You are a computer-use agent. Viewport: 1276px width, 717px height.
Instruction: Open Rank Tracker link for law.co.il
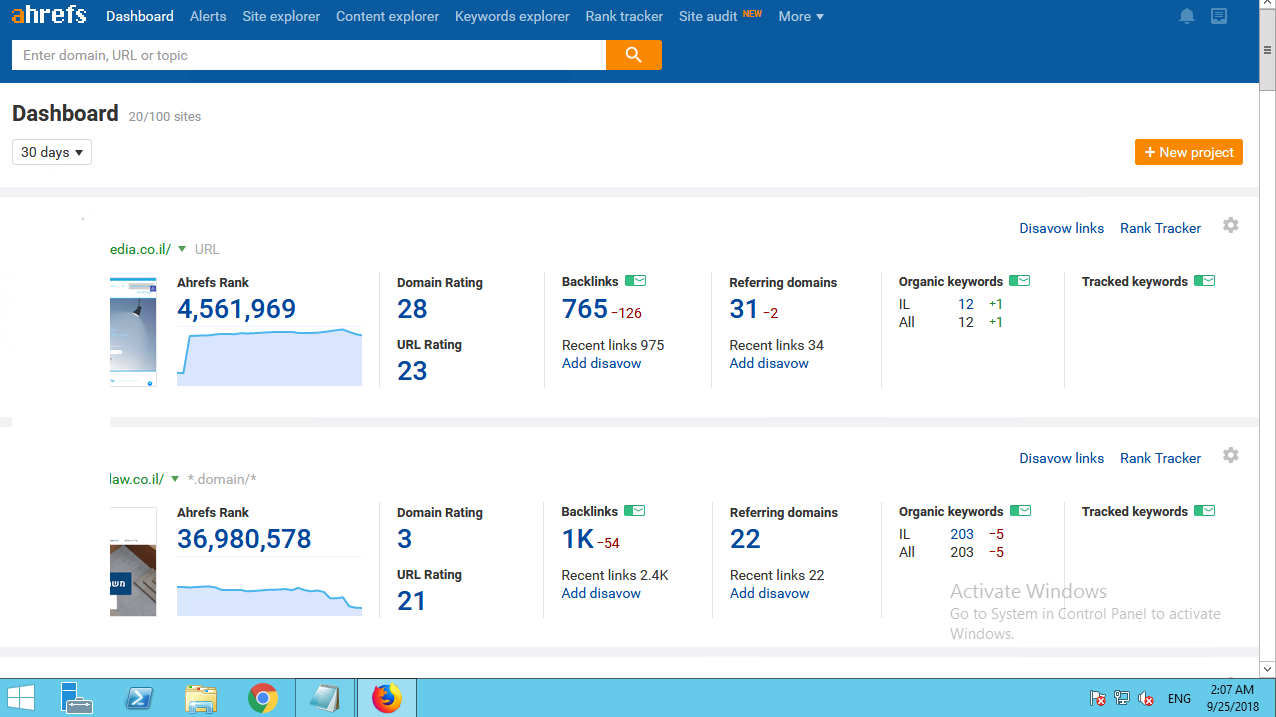point(1160,458)
